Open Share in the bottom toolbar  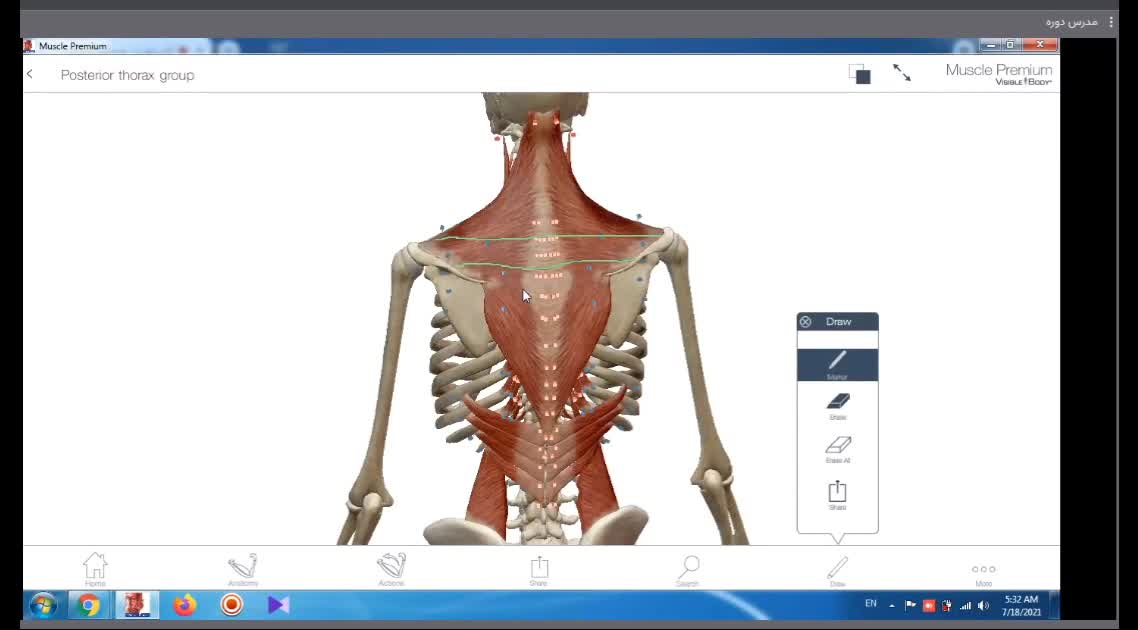539,570
